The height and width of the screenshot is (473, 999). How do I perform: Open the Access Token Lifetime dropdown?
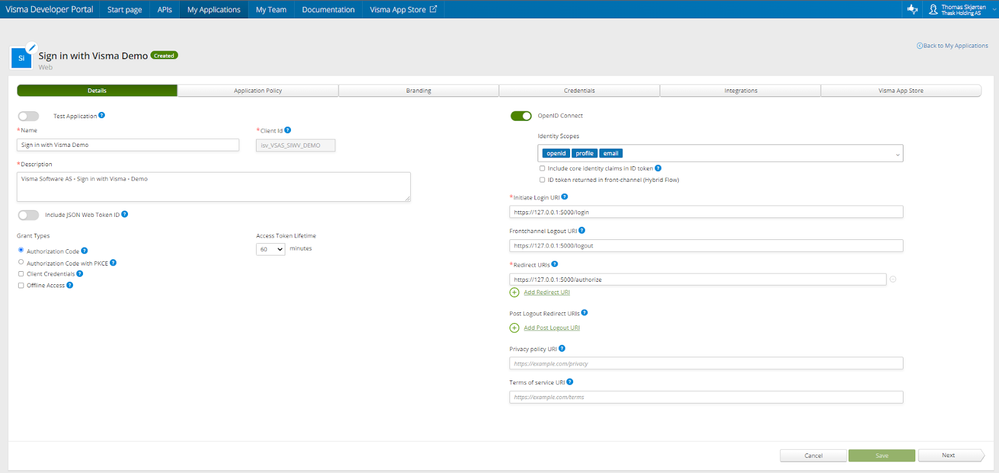click(x=271, y=249)
